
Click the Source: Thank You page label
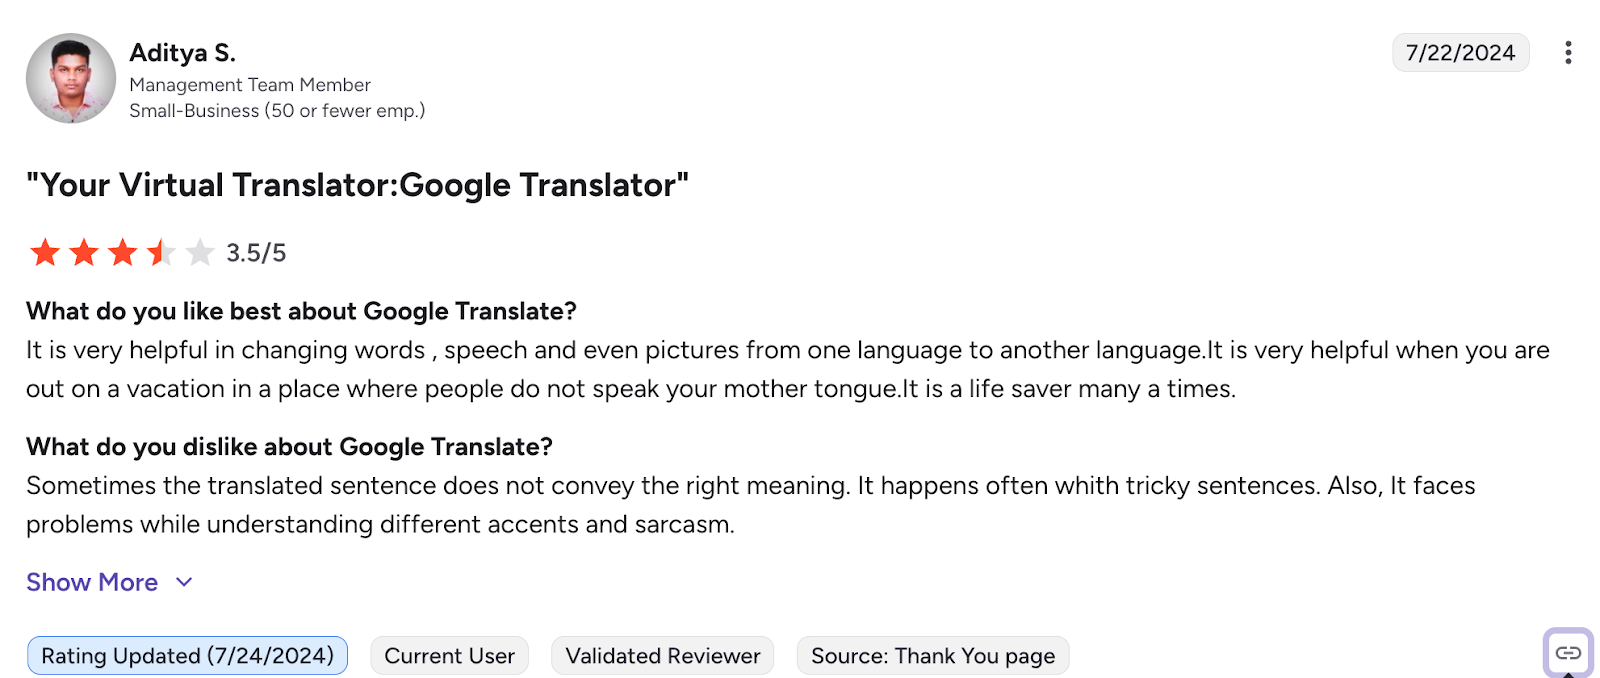(931, 655)
